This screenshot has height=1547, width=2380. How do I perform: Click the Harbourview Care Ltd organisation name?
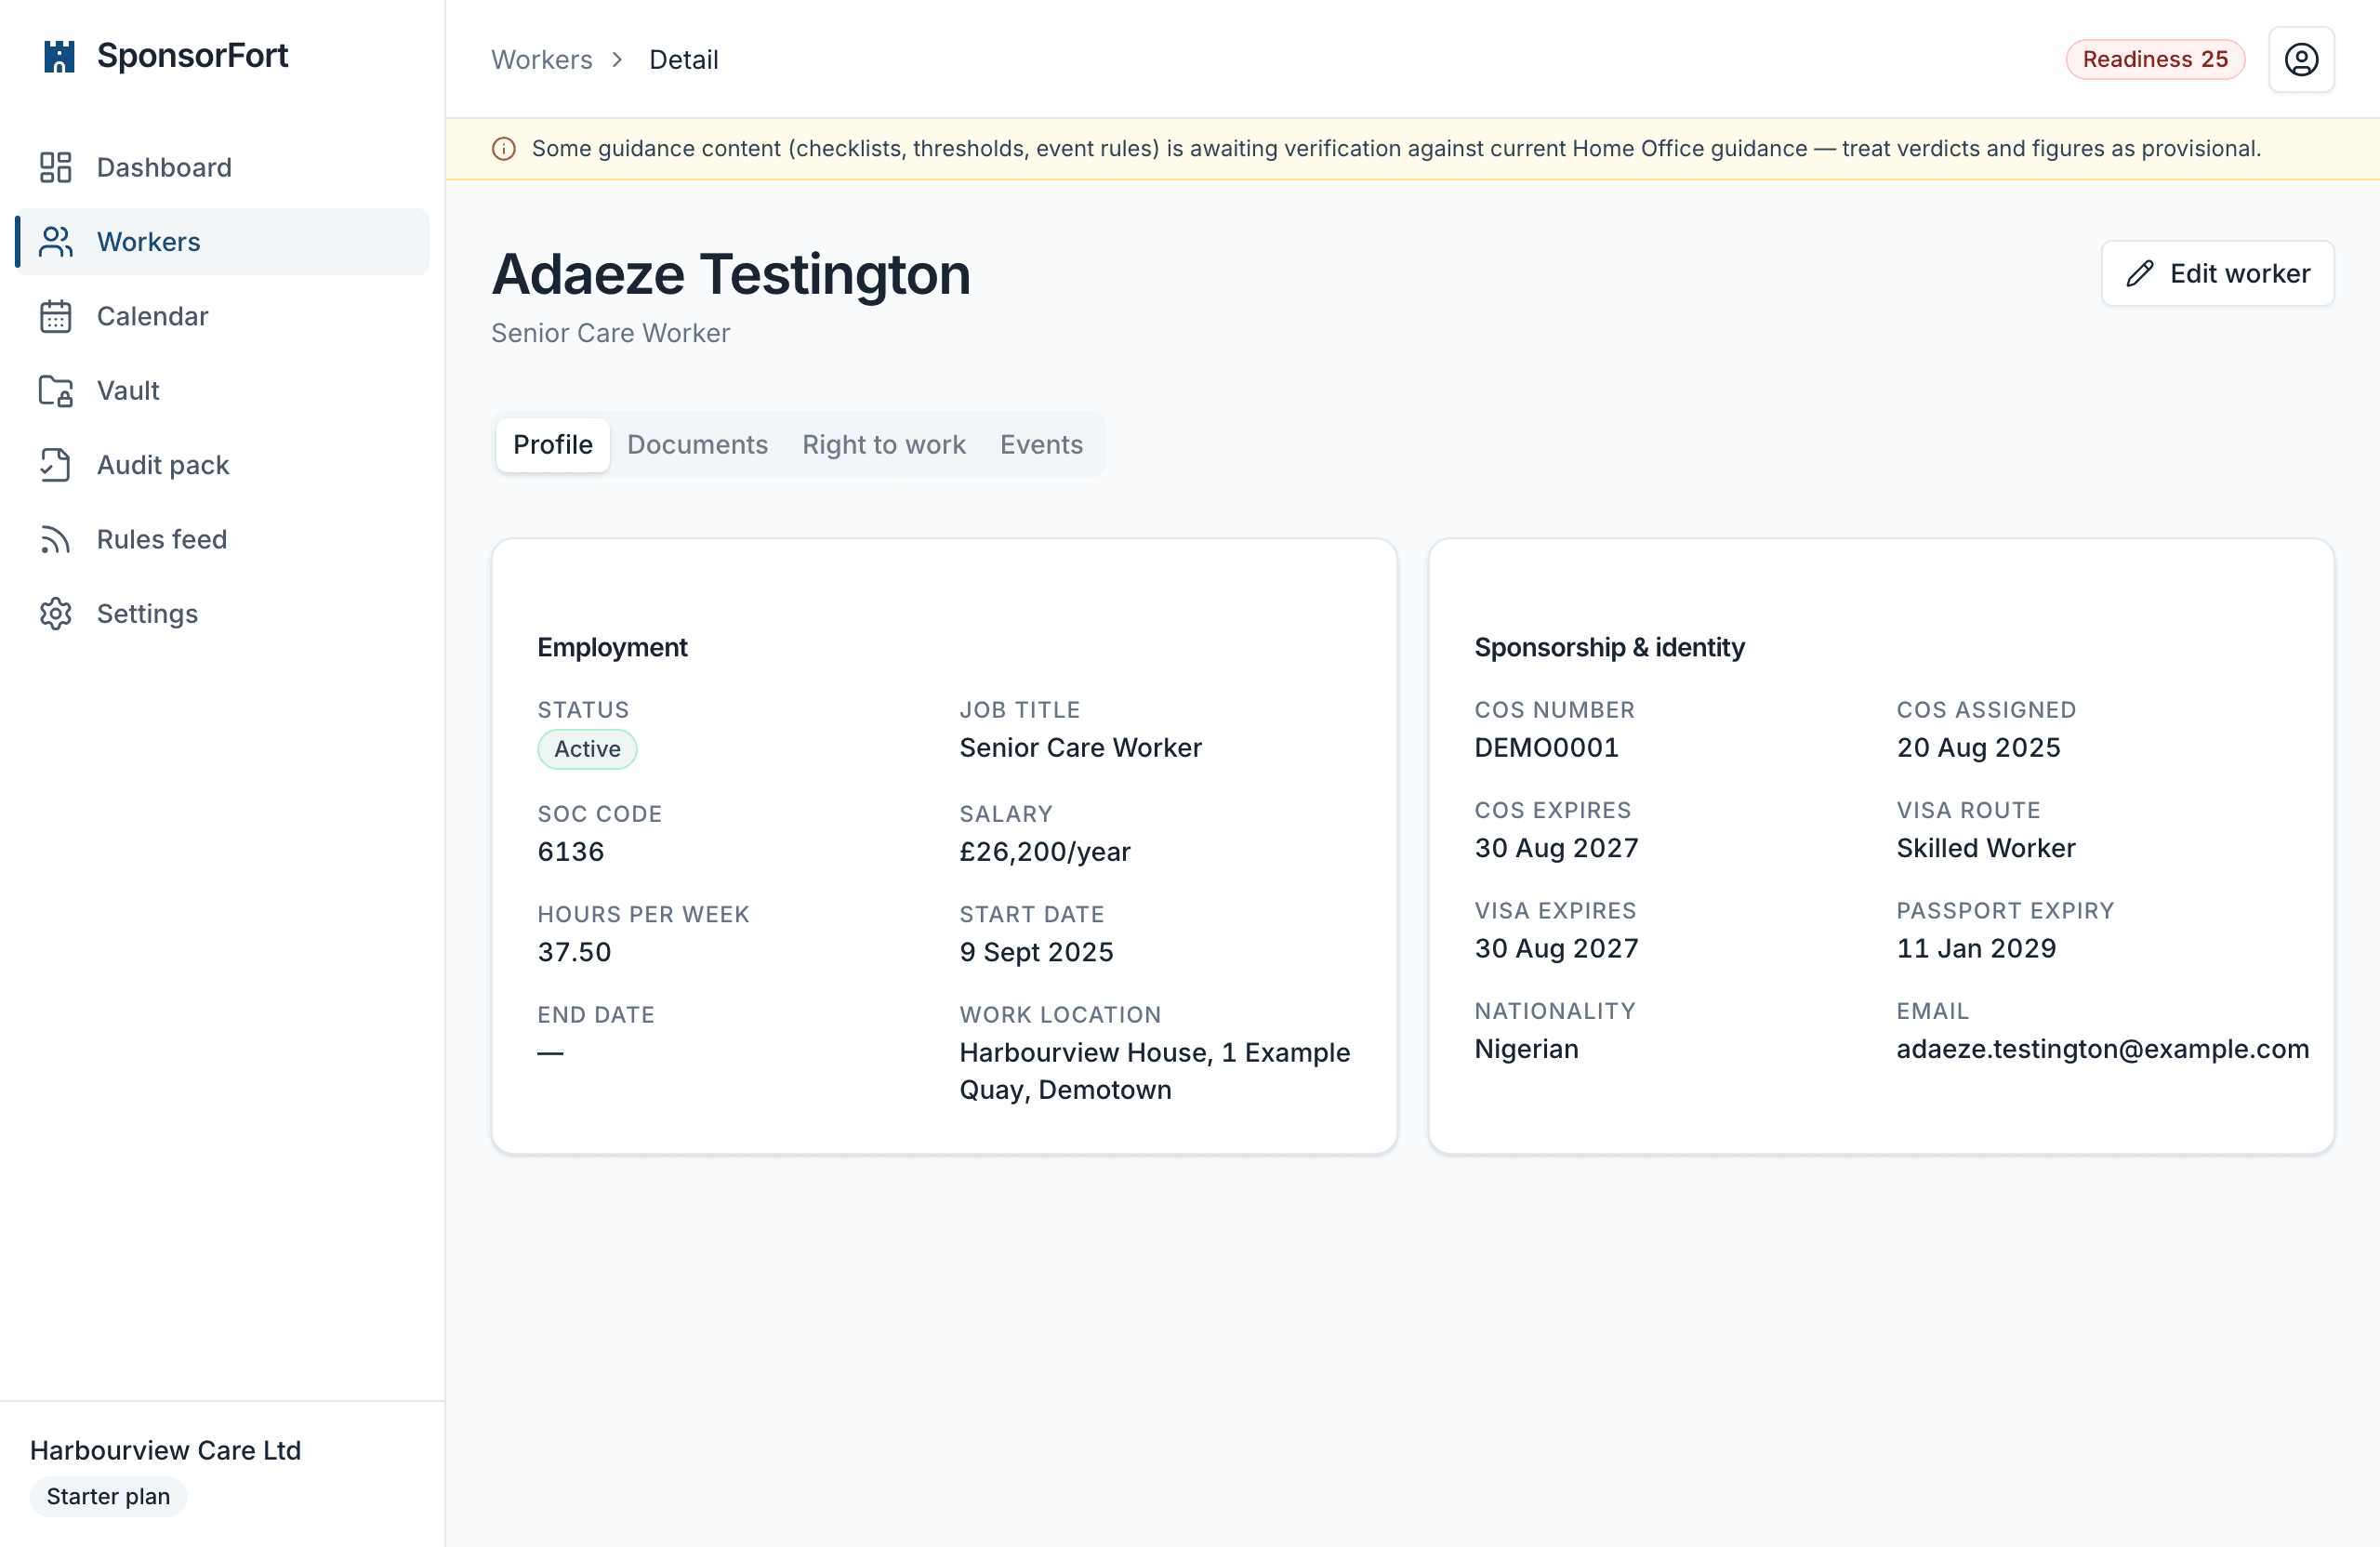(165, 1450)
